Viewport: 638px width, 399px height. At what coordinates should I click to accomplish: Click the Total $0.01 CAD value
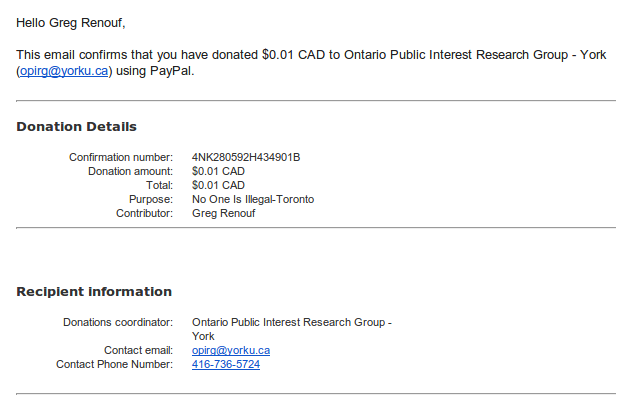[x=218, y=185]
